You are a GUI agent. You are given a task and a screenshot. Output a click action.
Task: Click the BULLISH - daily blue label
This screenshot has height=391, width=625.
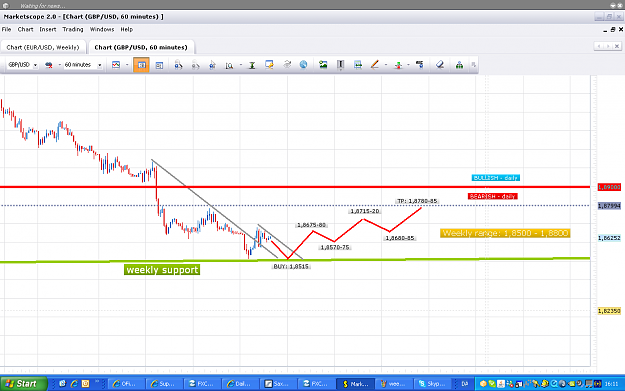(495, 178)
